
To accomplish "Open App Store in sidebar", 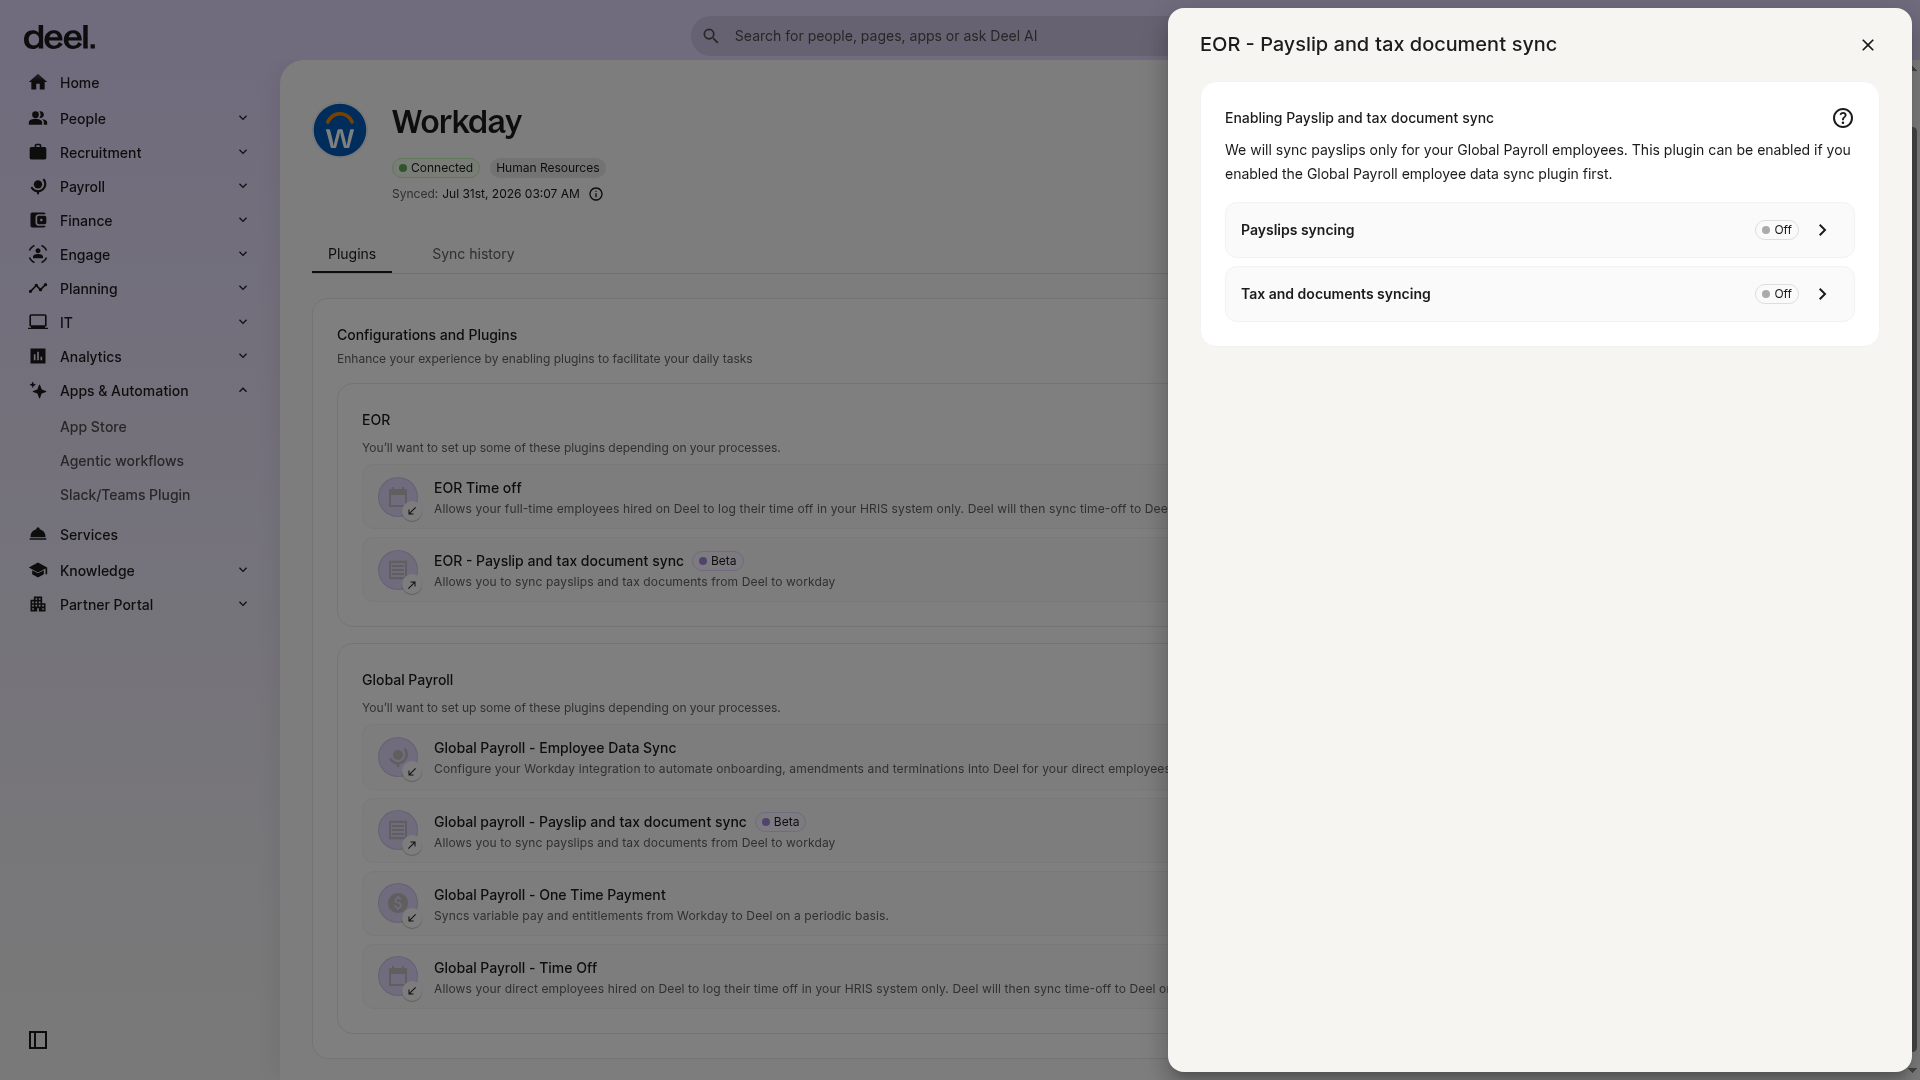I will pyautogui.click(x=93, y=427).
